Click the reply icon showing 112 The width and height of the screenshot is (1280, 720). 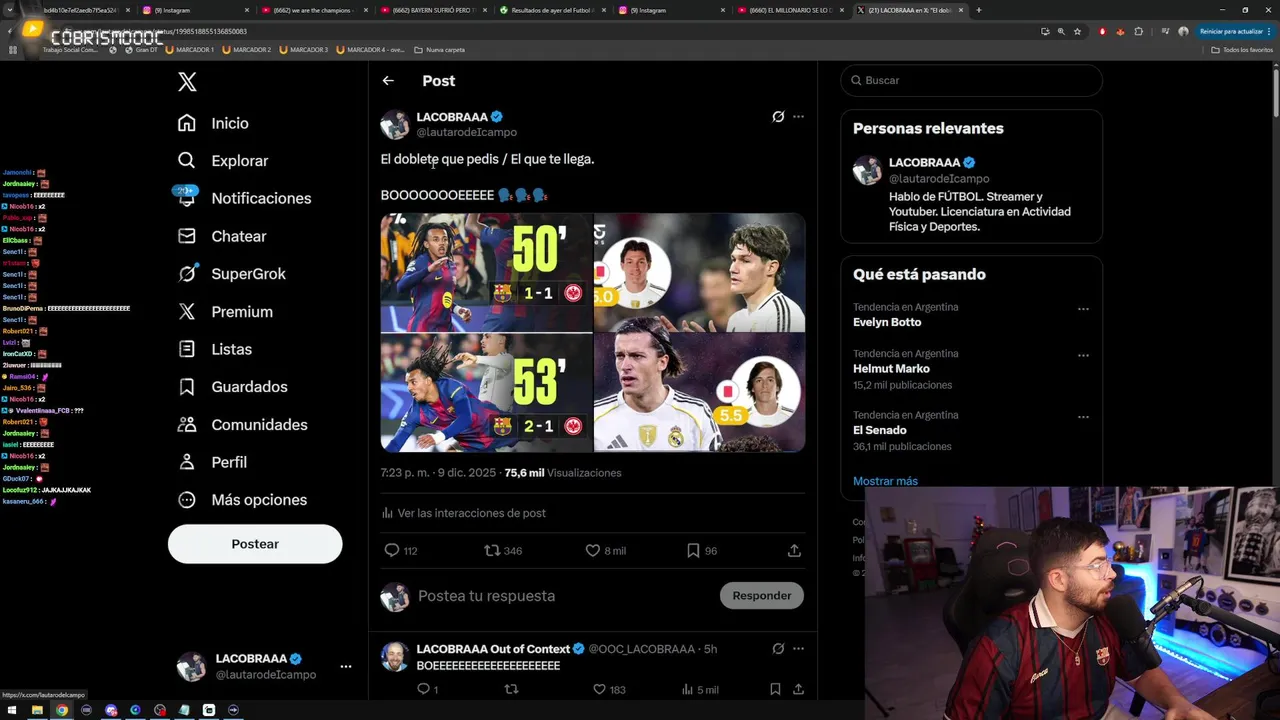point(401,551)
